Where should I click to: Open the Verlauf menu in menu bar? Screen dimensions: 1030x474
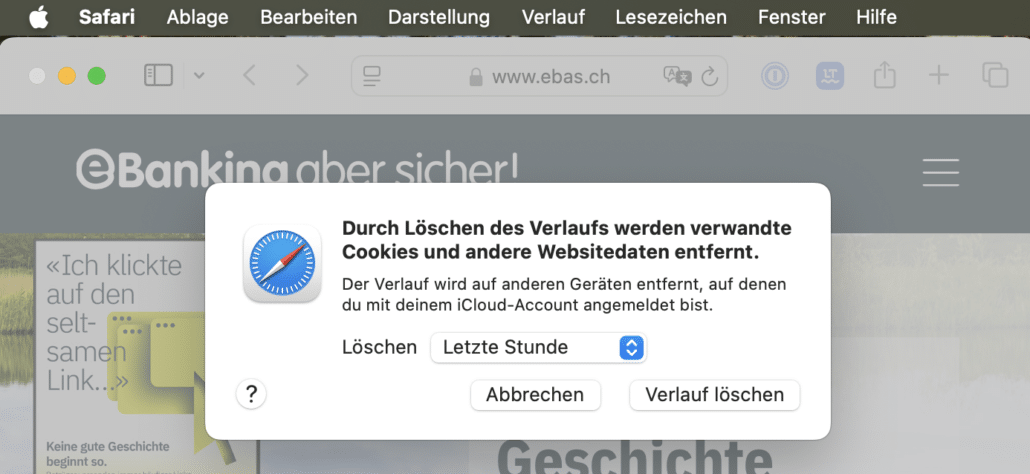coord(552,17)
